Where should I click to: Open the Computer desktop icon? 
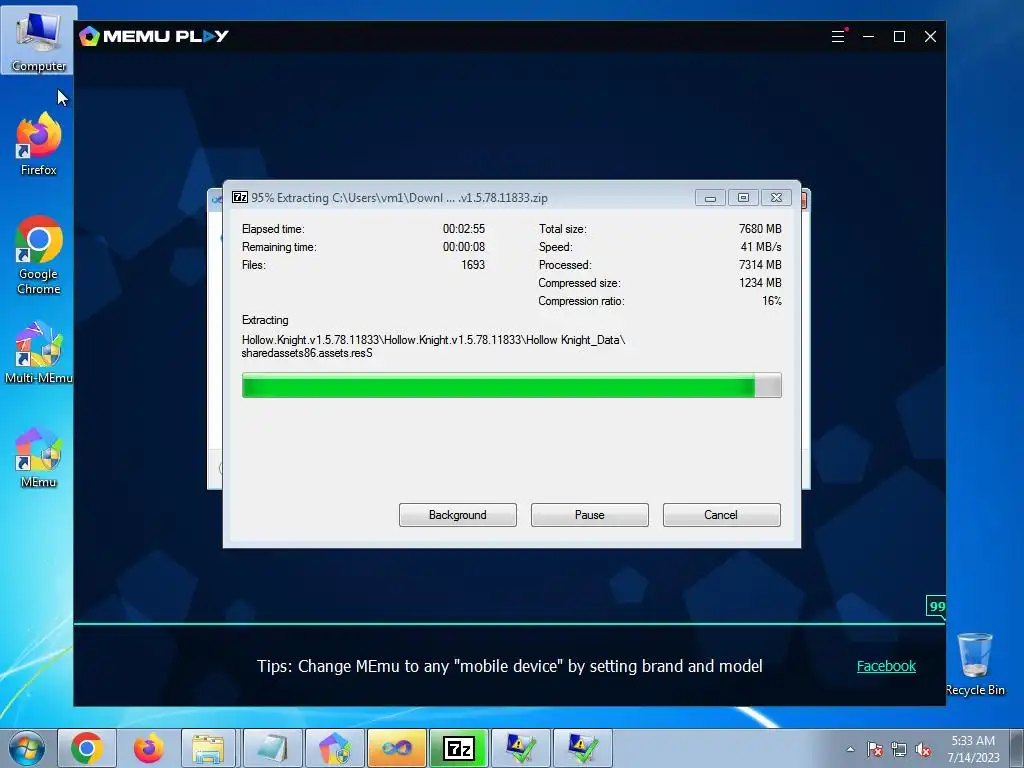pos(39,41)
